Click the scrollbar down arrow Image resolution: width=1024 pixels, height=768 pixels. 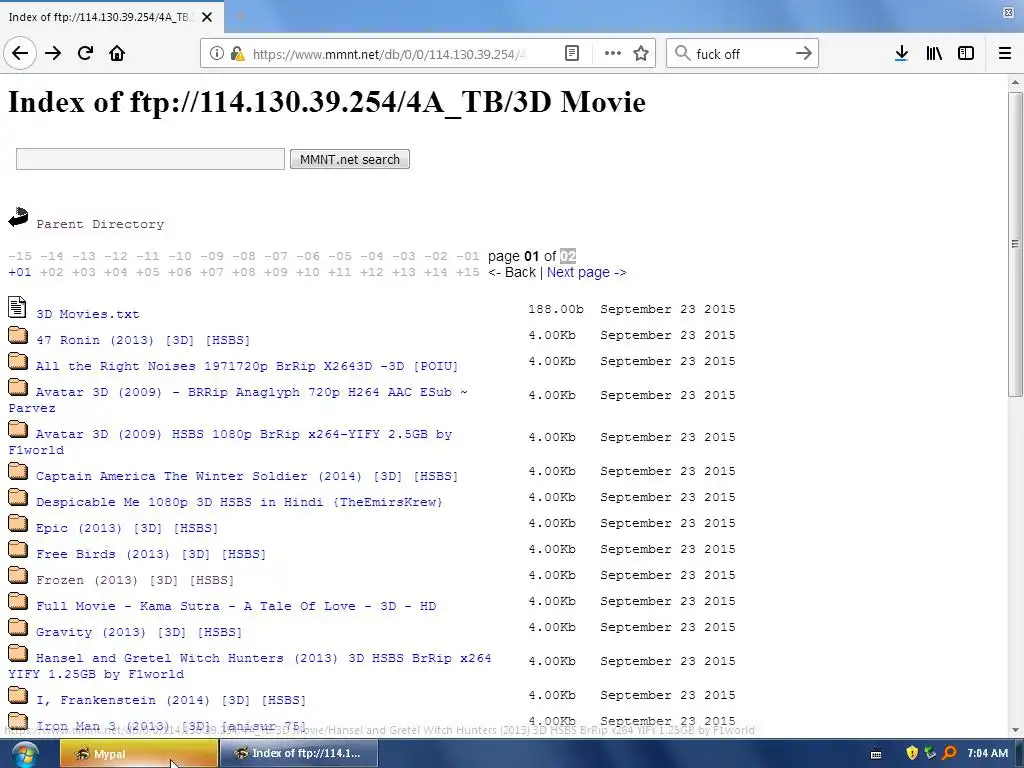1015,730
